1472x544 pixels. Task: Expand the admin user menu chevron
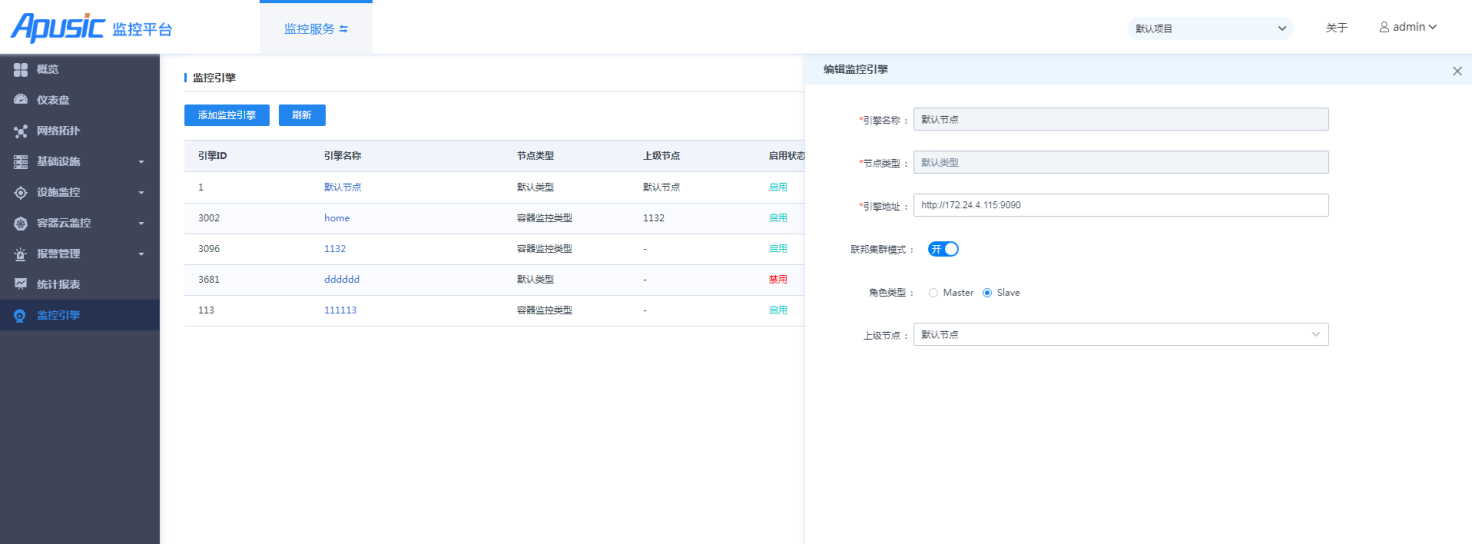[1432, 27]
